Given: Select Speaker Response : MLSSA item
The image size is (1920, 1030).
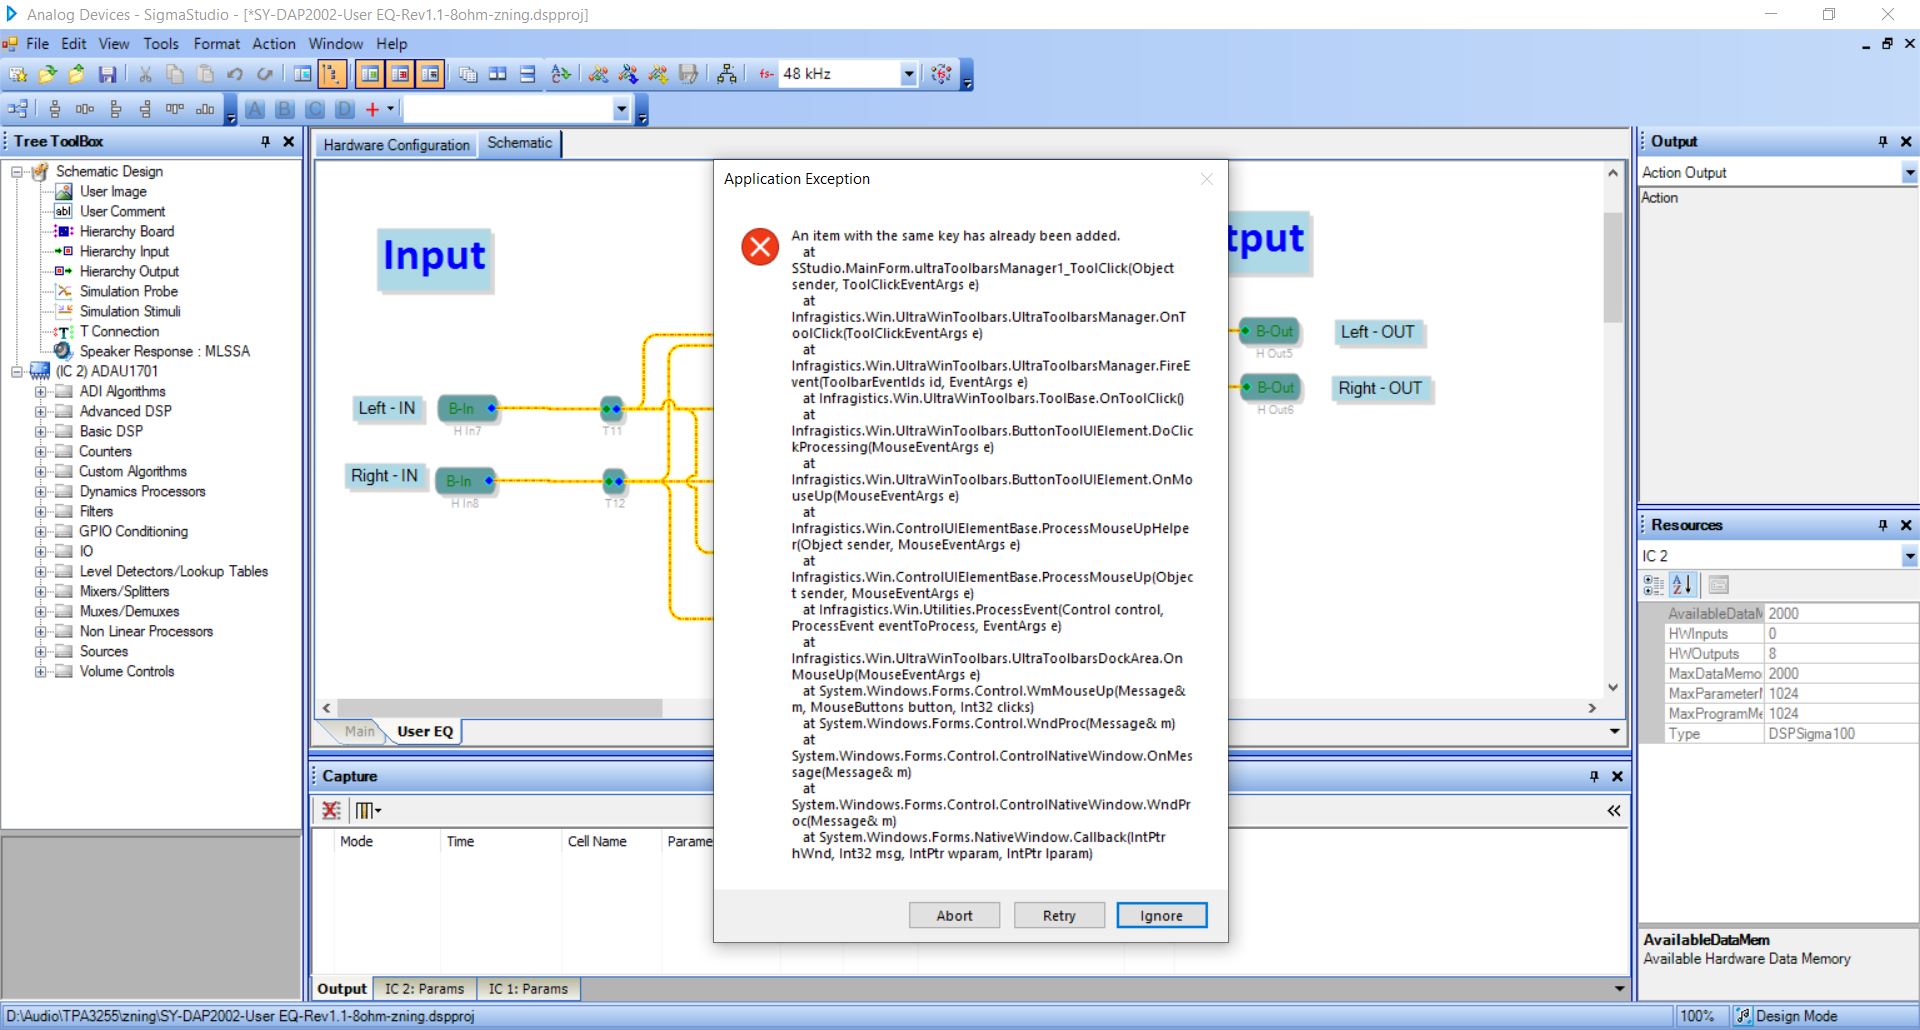Looking at the screenshot, I should pyautogui.click(x=165, y=351).
